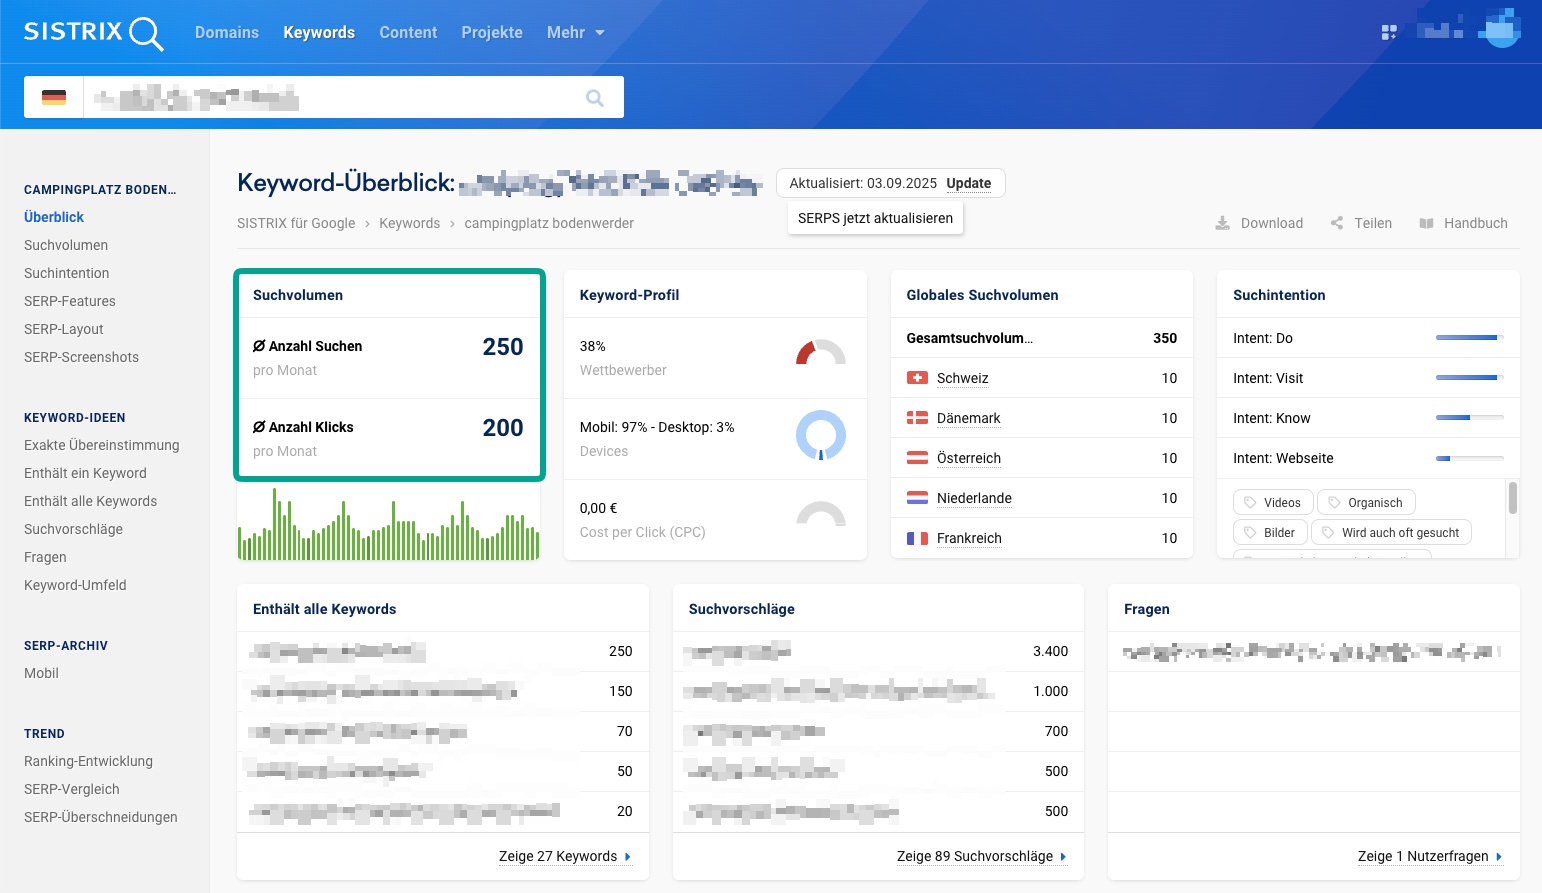This screenshot has height=893, width=1542.
Task: Open the apps grid icon in header
Action: 1388,33
